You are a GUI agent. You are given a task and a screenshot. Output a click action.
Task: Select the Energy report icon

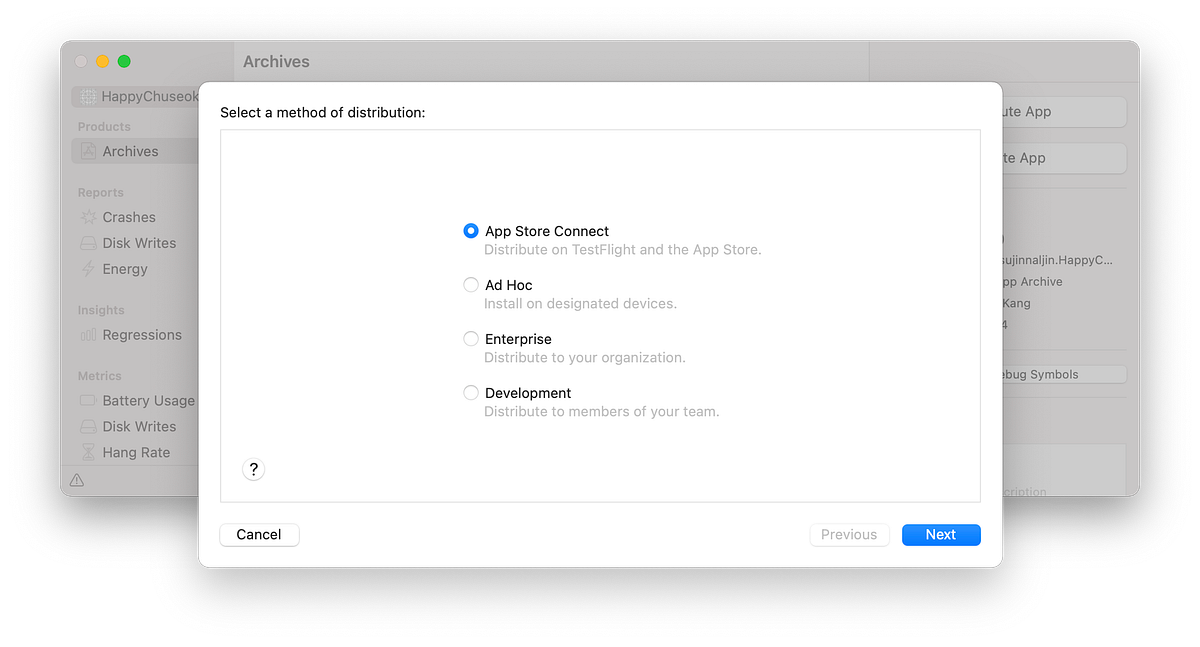[x=89, y=269]
